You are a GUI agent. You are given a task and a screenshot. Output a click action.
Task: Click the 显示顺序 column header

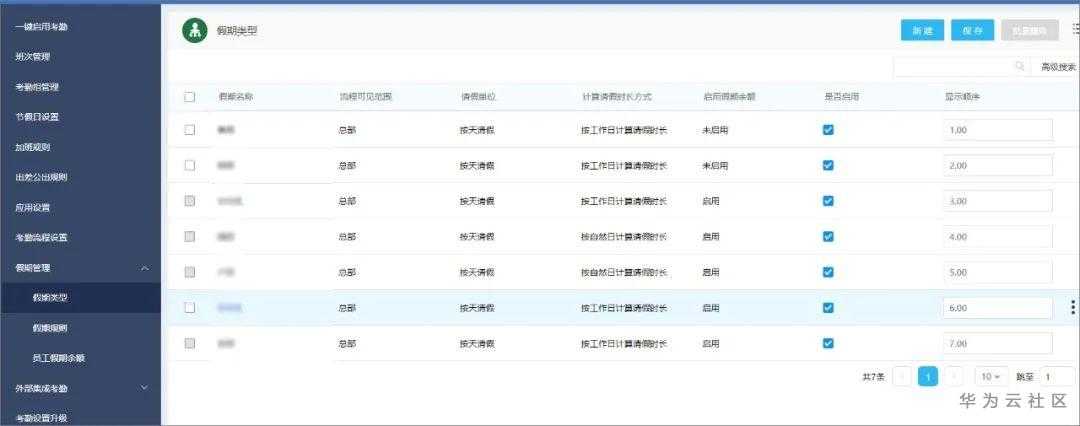point(962,97)
